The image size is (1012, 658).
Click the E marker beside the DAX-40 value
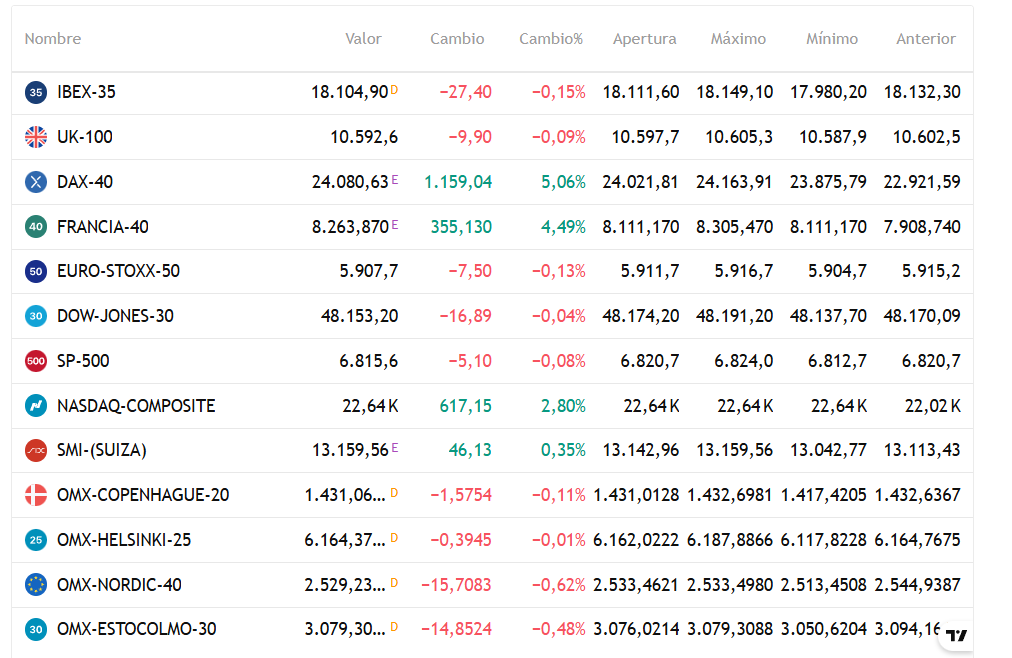tap(395, 180)
